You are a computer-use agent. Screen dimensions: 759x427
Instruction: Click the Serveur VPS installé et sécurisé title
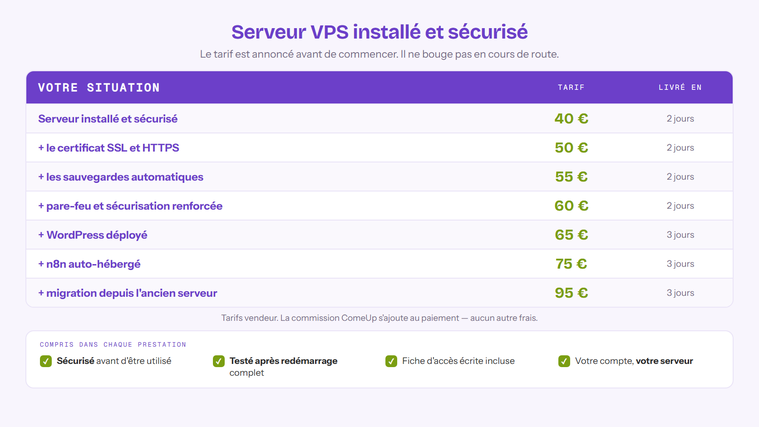380,32
